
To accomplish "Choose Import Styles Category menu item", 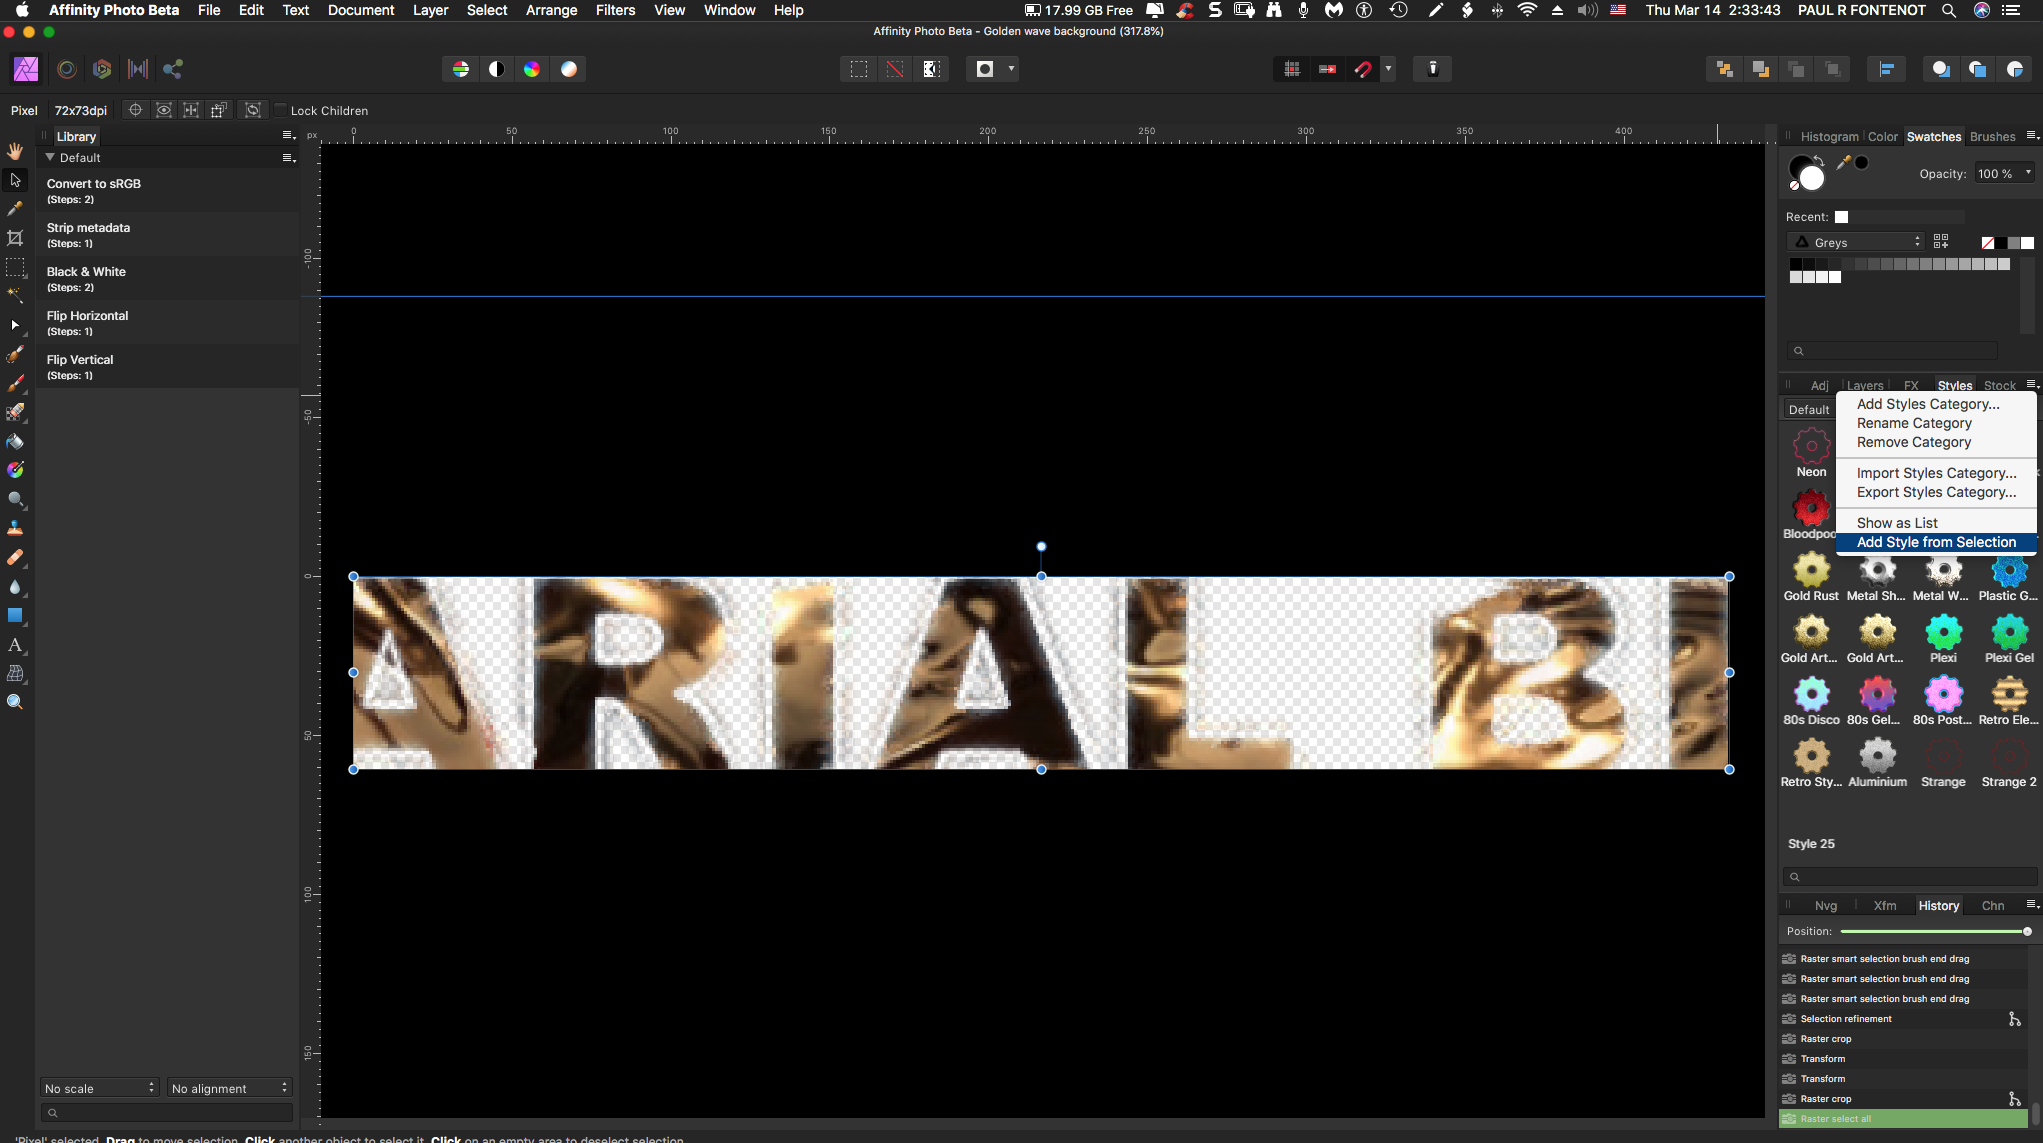I will tap(1936, 473).
